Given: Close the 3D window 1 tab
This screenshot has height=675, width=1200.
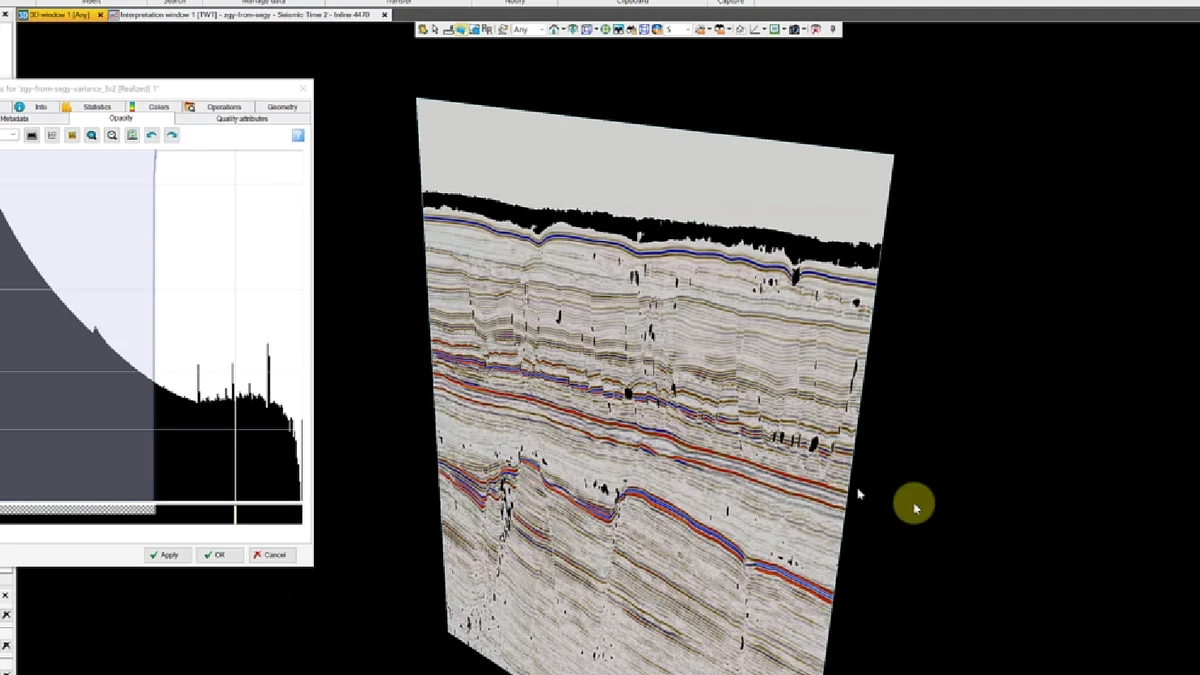Looking at the screenshot, I should pos(100,15).
